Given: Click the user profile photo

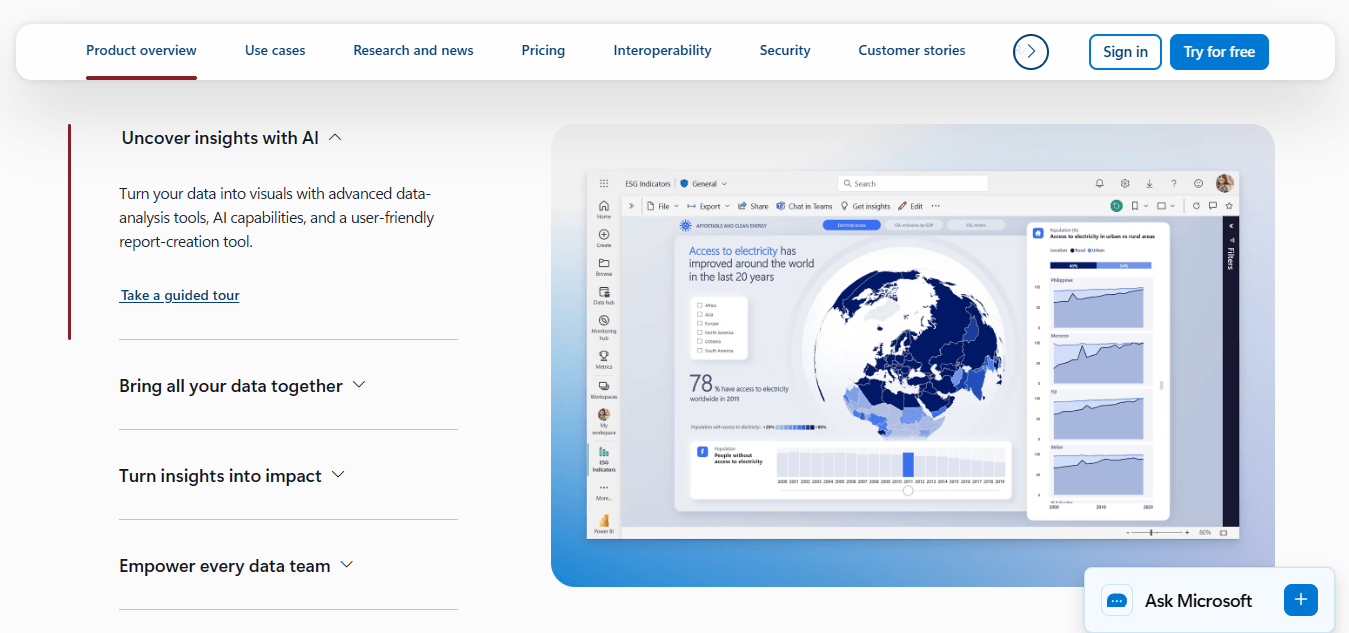Looking at the screenshot, I should click(x=1225, y=183).
